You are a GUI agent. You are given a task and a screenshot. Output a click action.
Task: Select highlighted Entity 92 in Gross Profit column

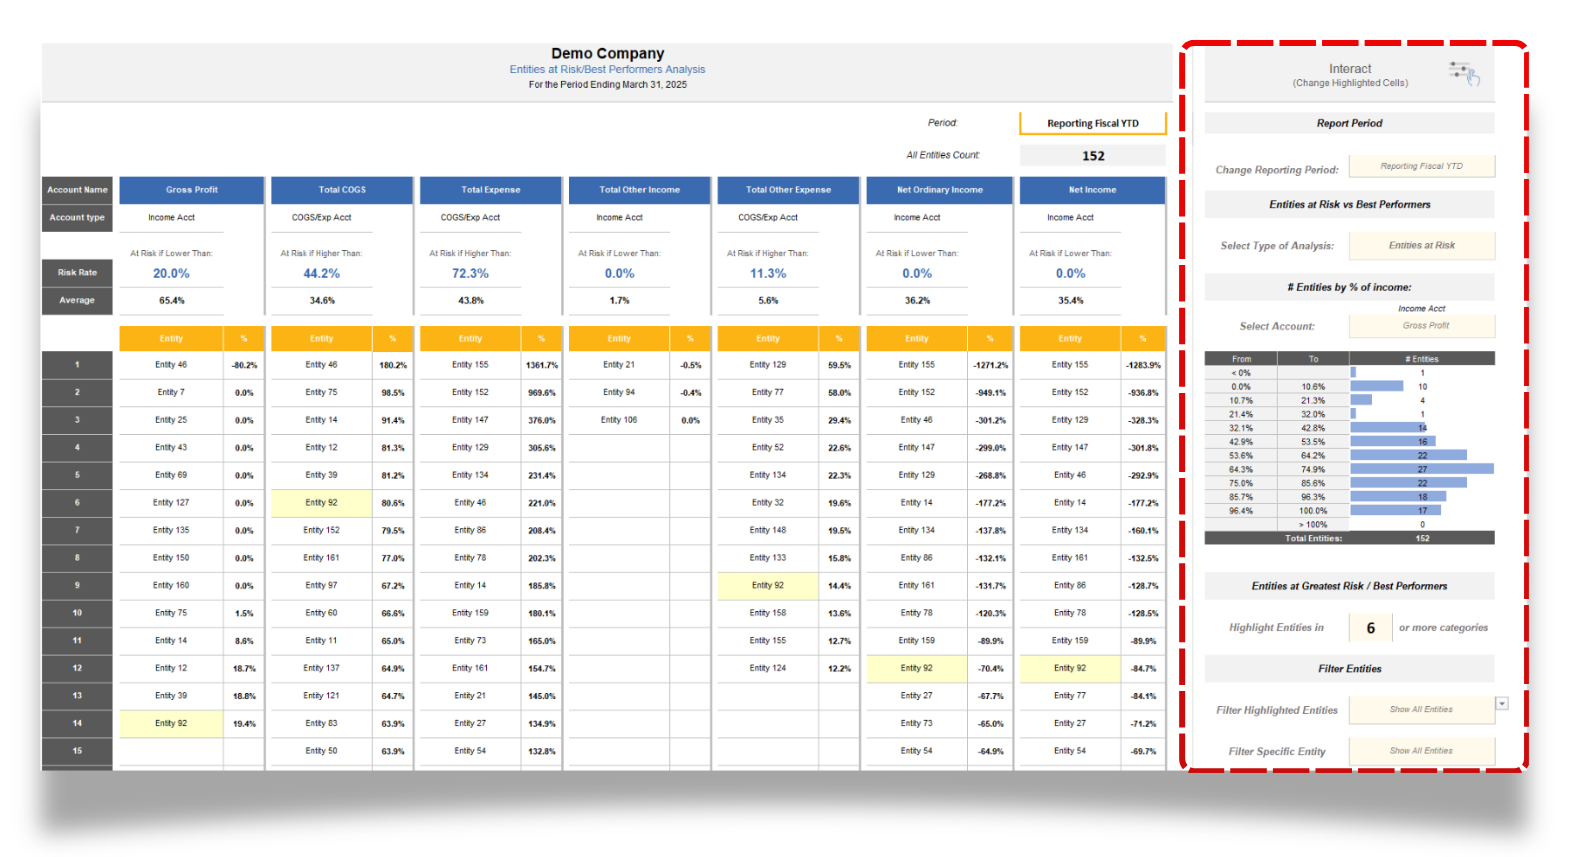(171, 723)
